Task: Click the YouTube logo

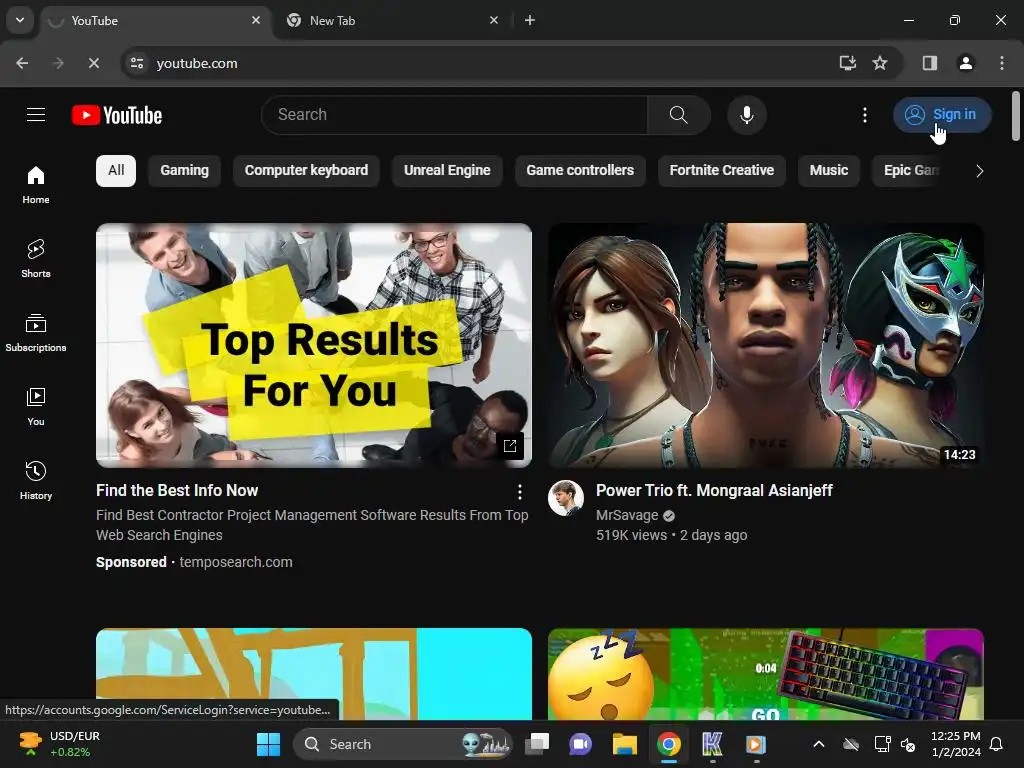Action: (117, 116)
